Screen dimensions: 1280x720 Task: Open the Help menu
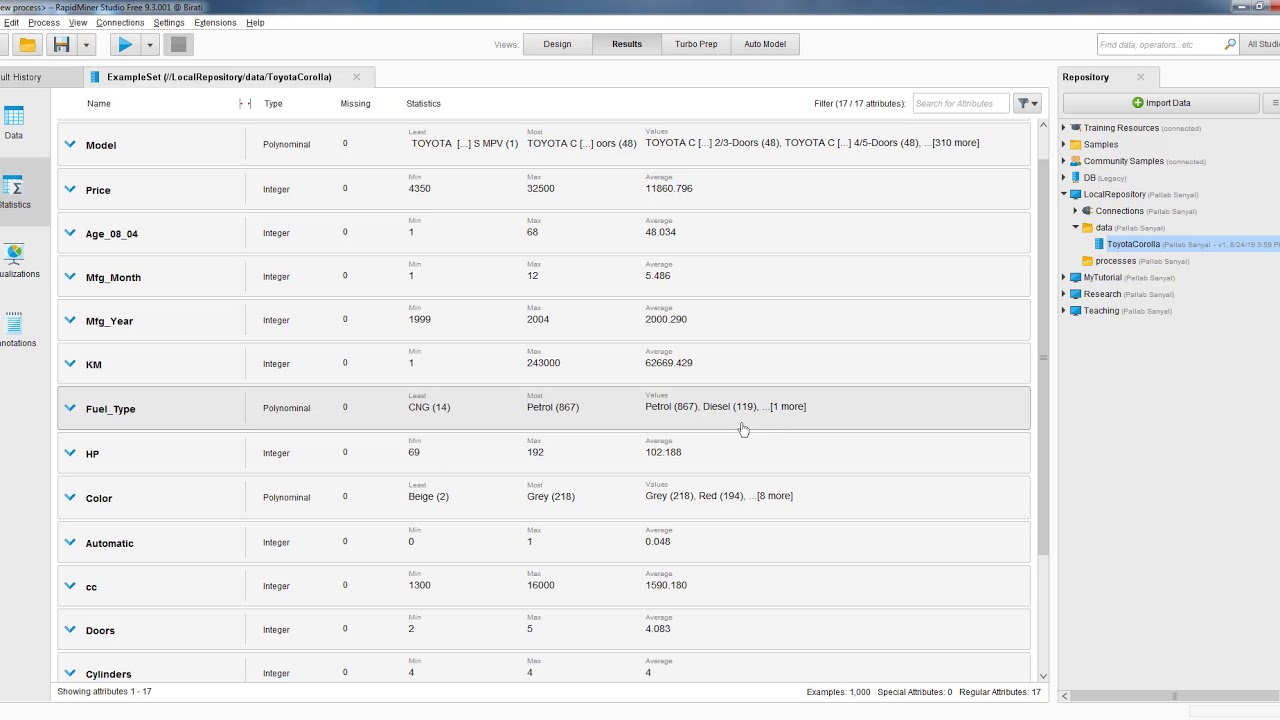255,22
